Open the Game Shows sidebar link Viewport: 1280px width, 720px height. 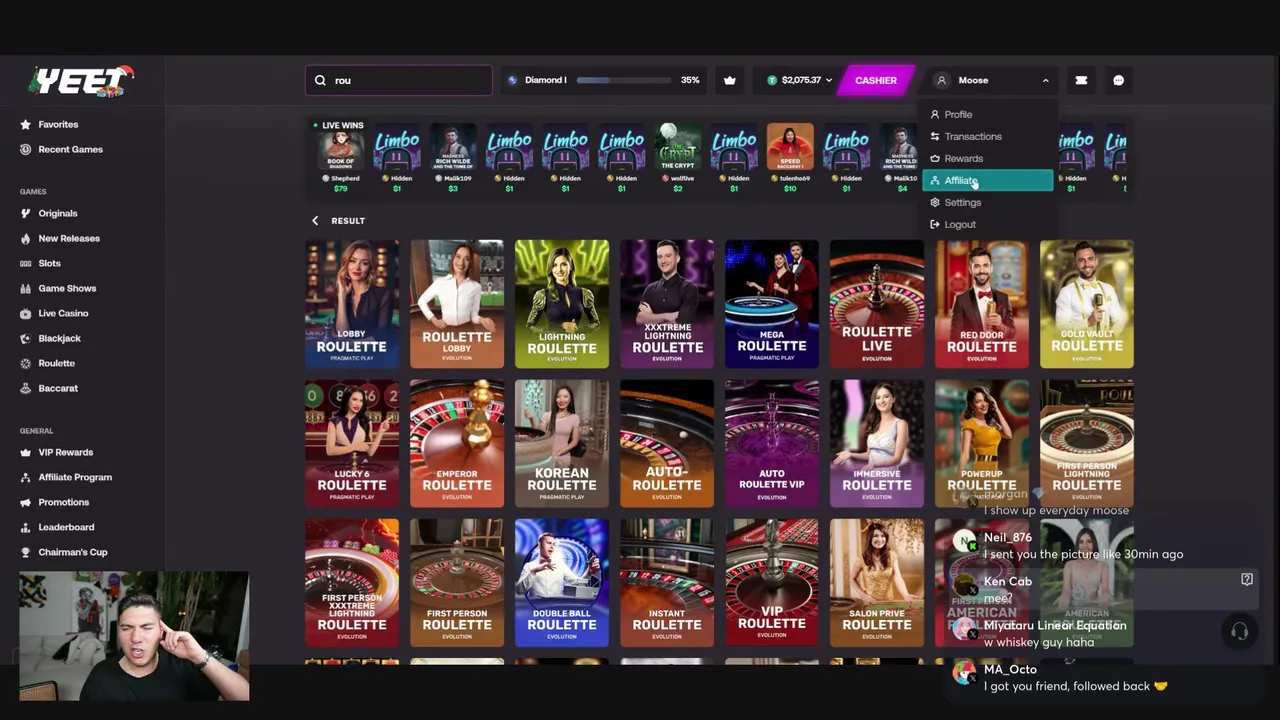point(67,288)
